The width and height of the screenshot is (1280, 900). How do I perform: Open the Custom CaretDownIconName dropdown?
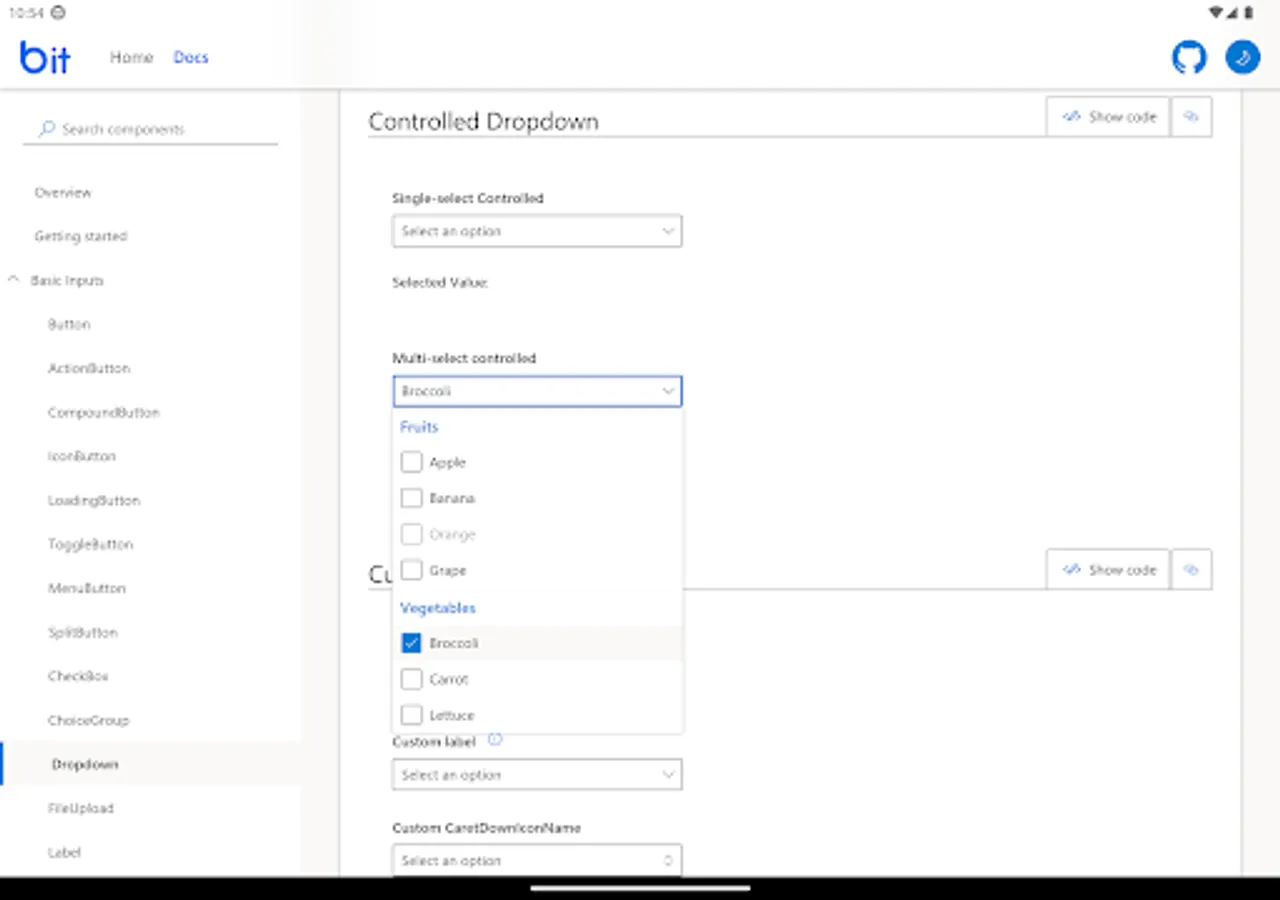(x=537, y=860)
